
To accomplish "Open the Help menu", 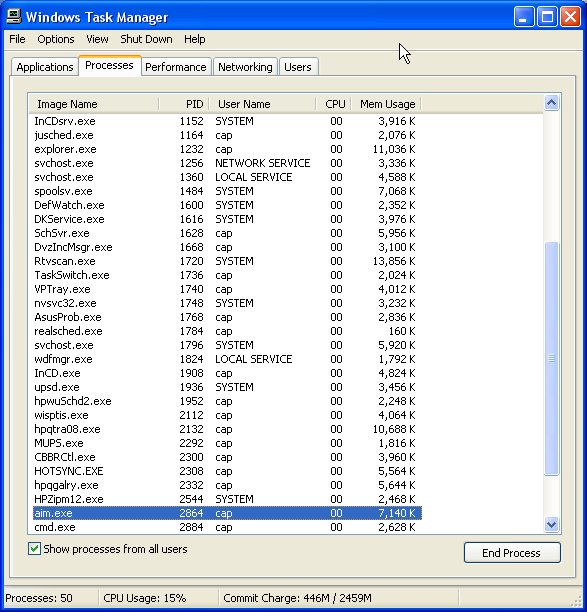I will tap(194, 39).
